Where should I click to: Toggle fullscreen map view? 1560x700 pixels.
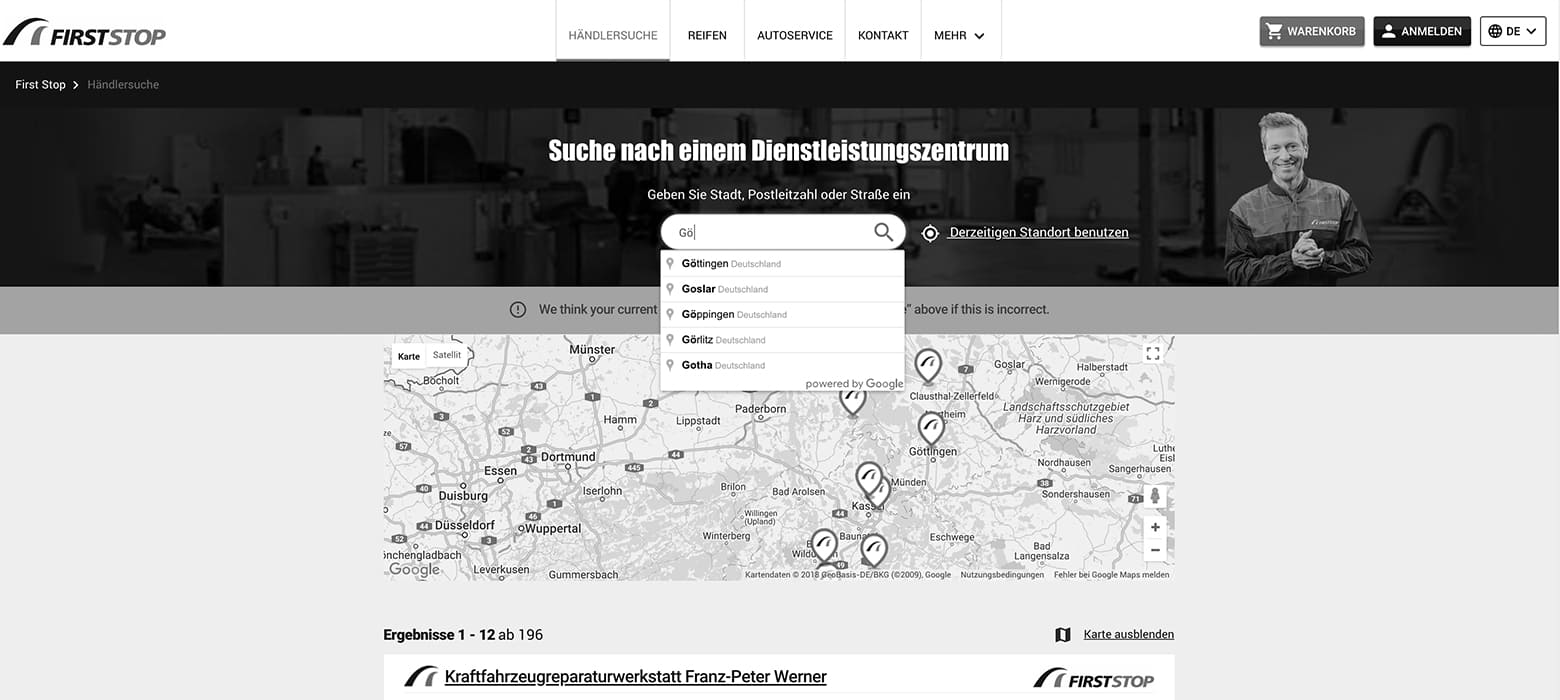click(1153, 353)
